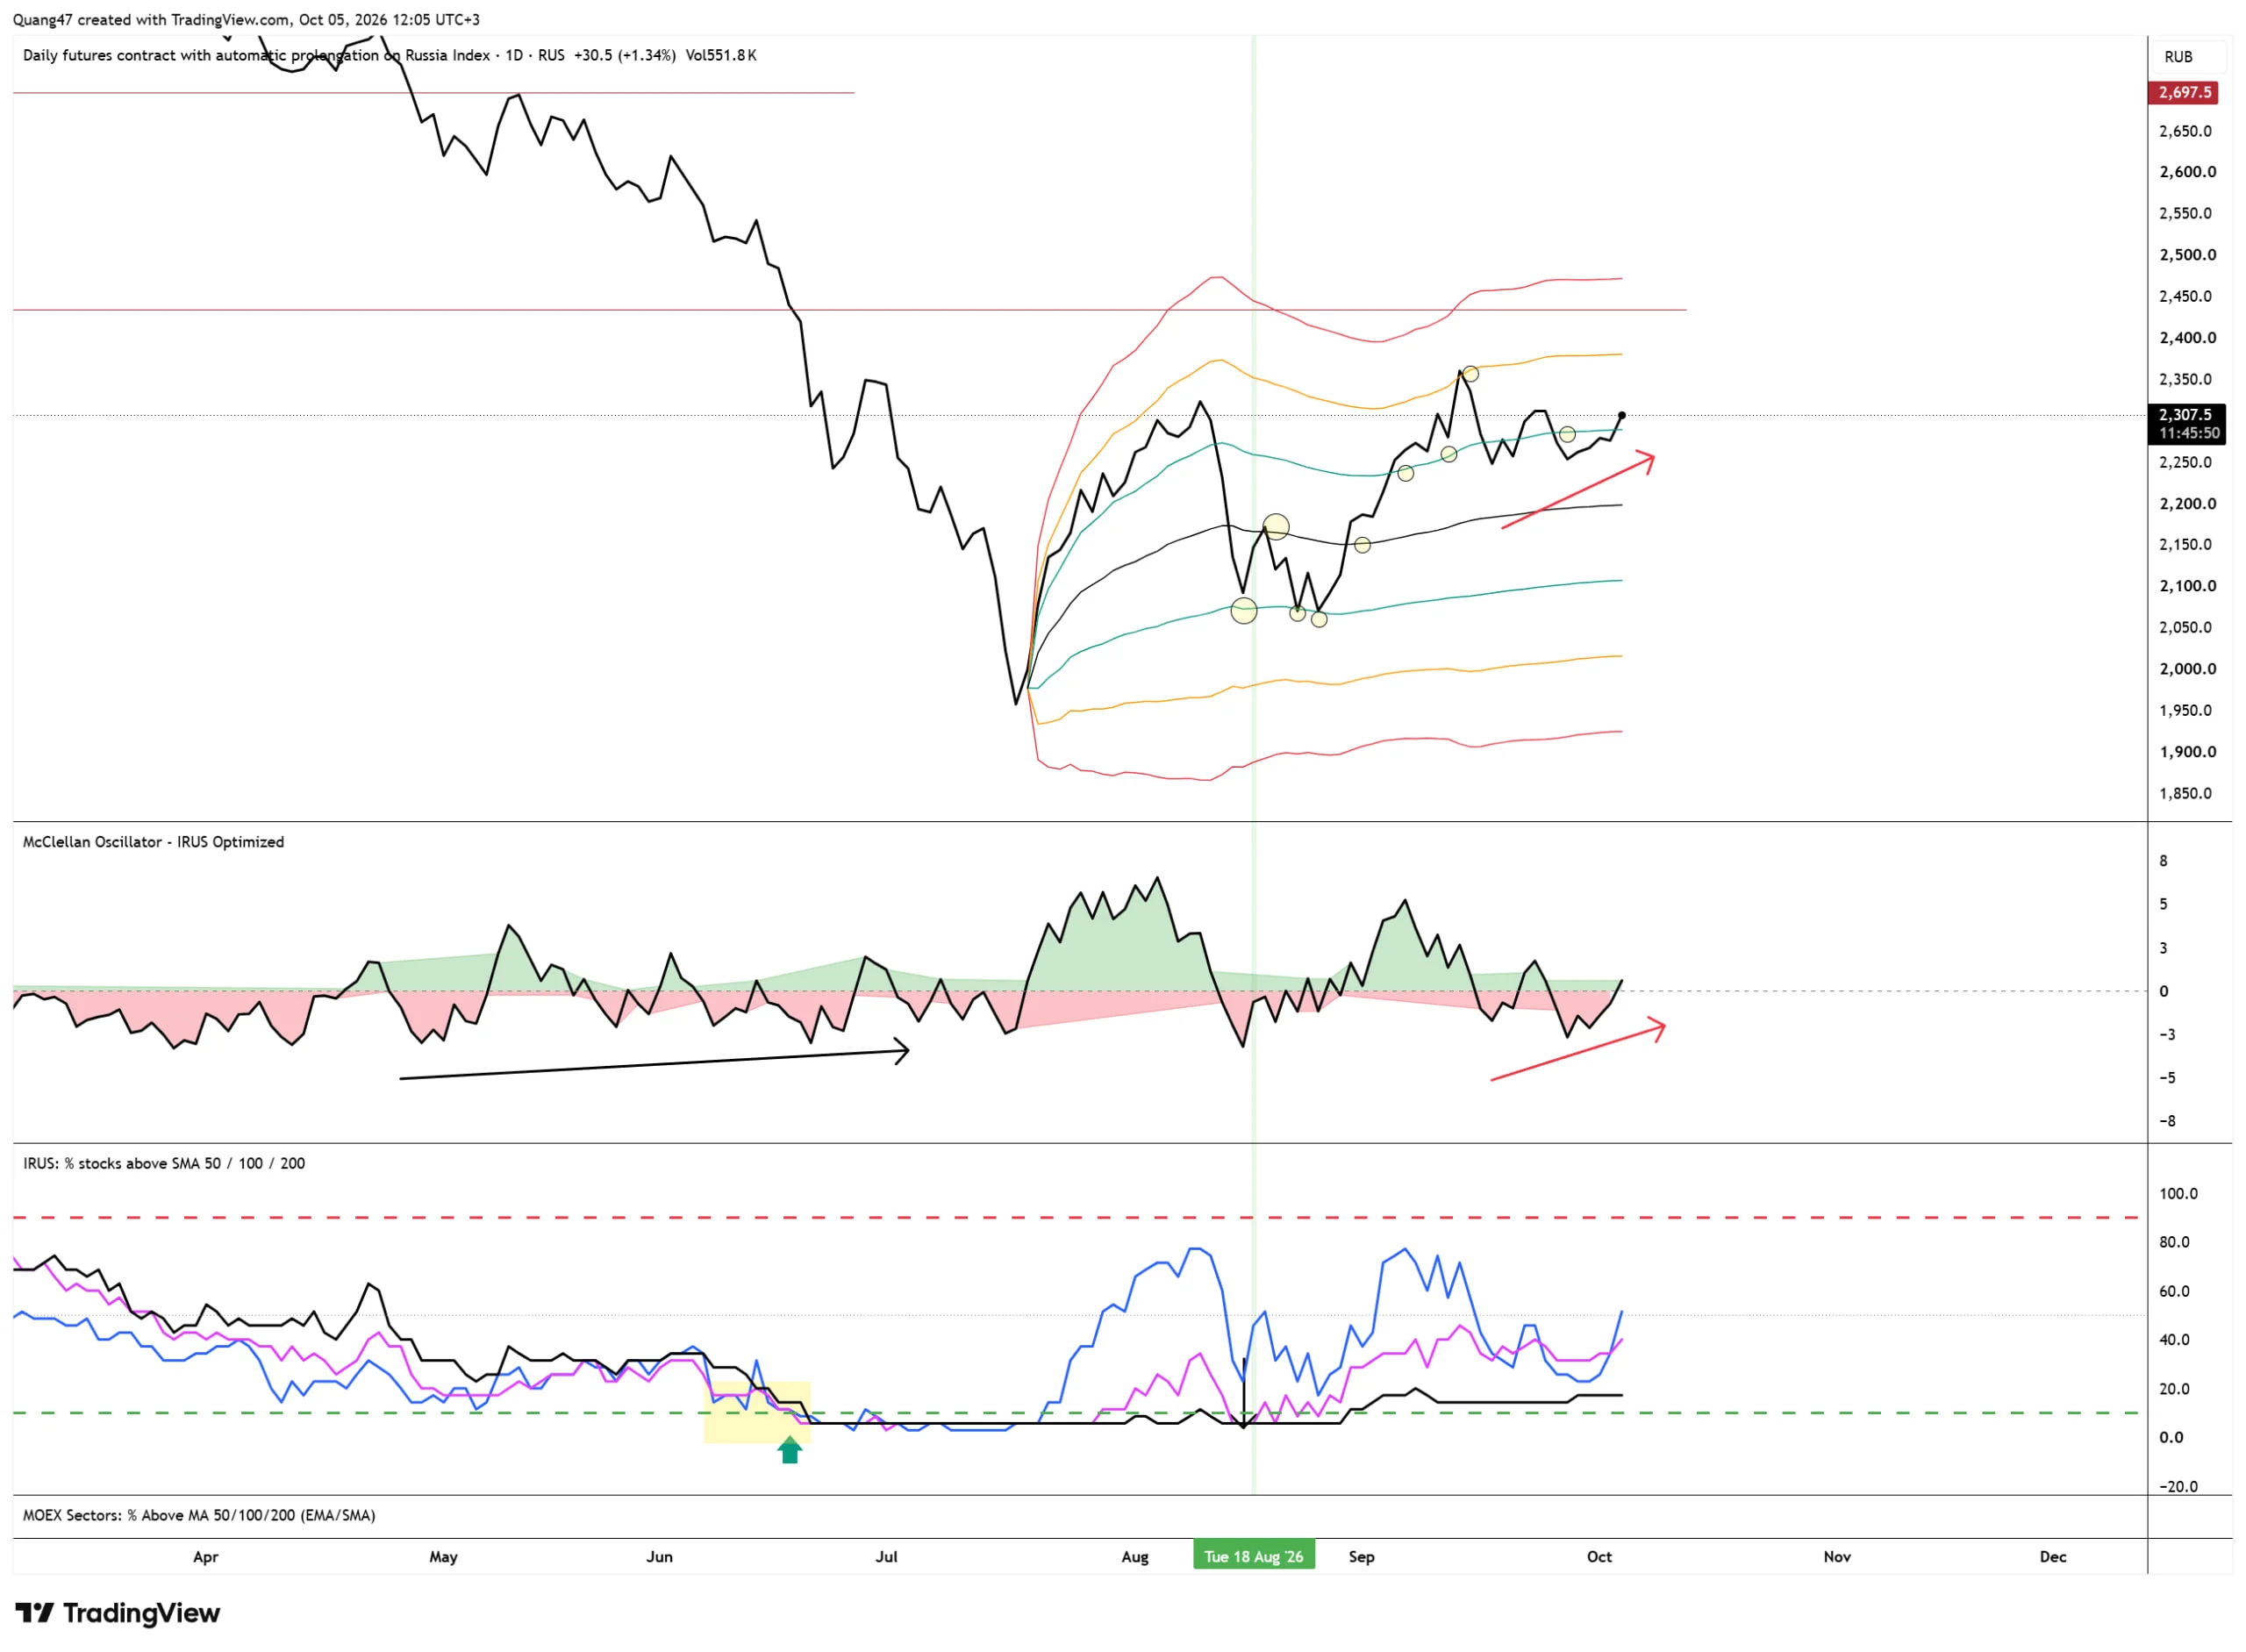Click the red 2,697.5 price label

click(2184, 92)
